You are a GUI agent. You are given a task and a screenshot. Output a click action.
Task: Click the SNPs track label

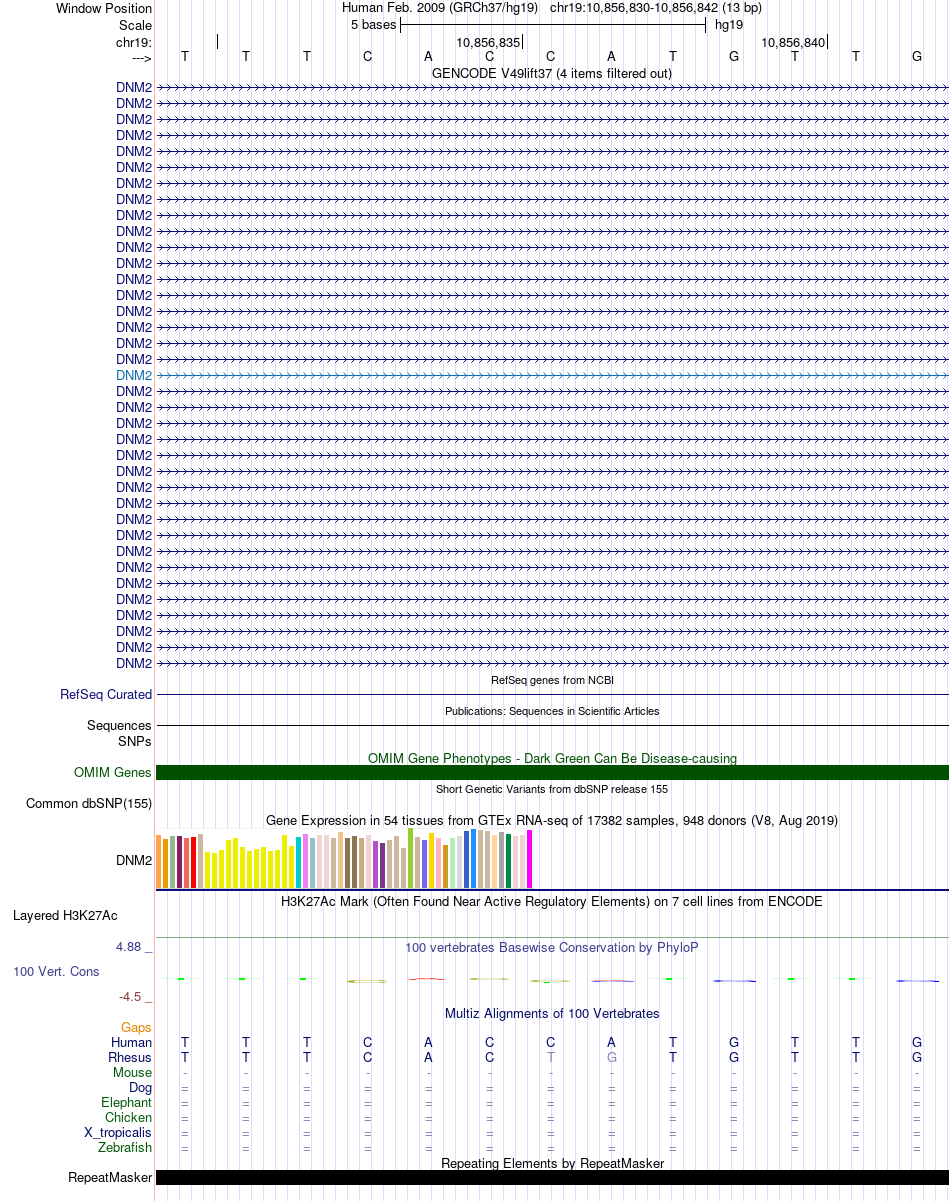[135, 741]
